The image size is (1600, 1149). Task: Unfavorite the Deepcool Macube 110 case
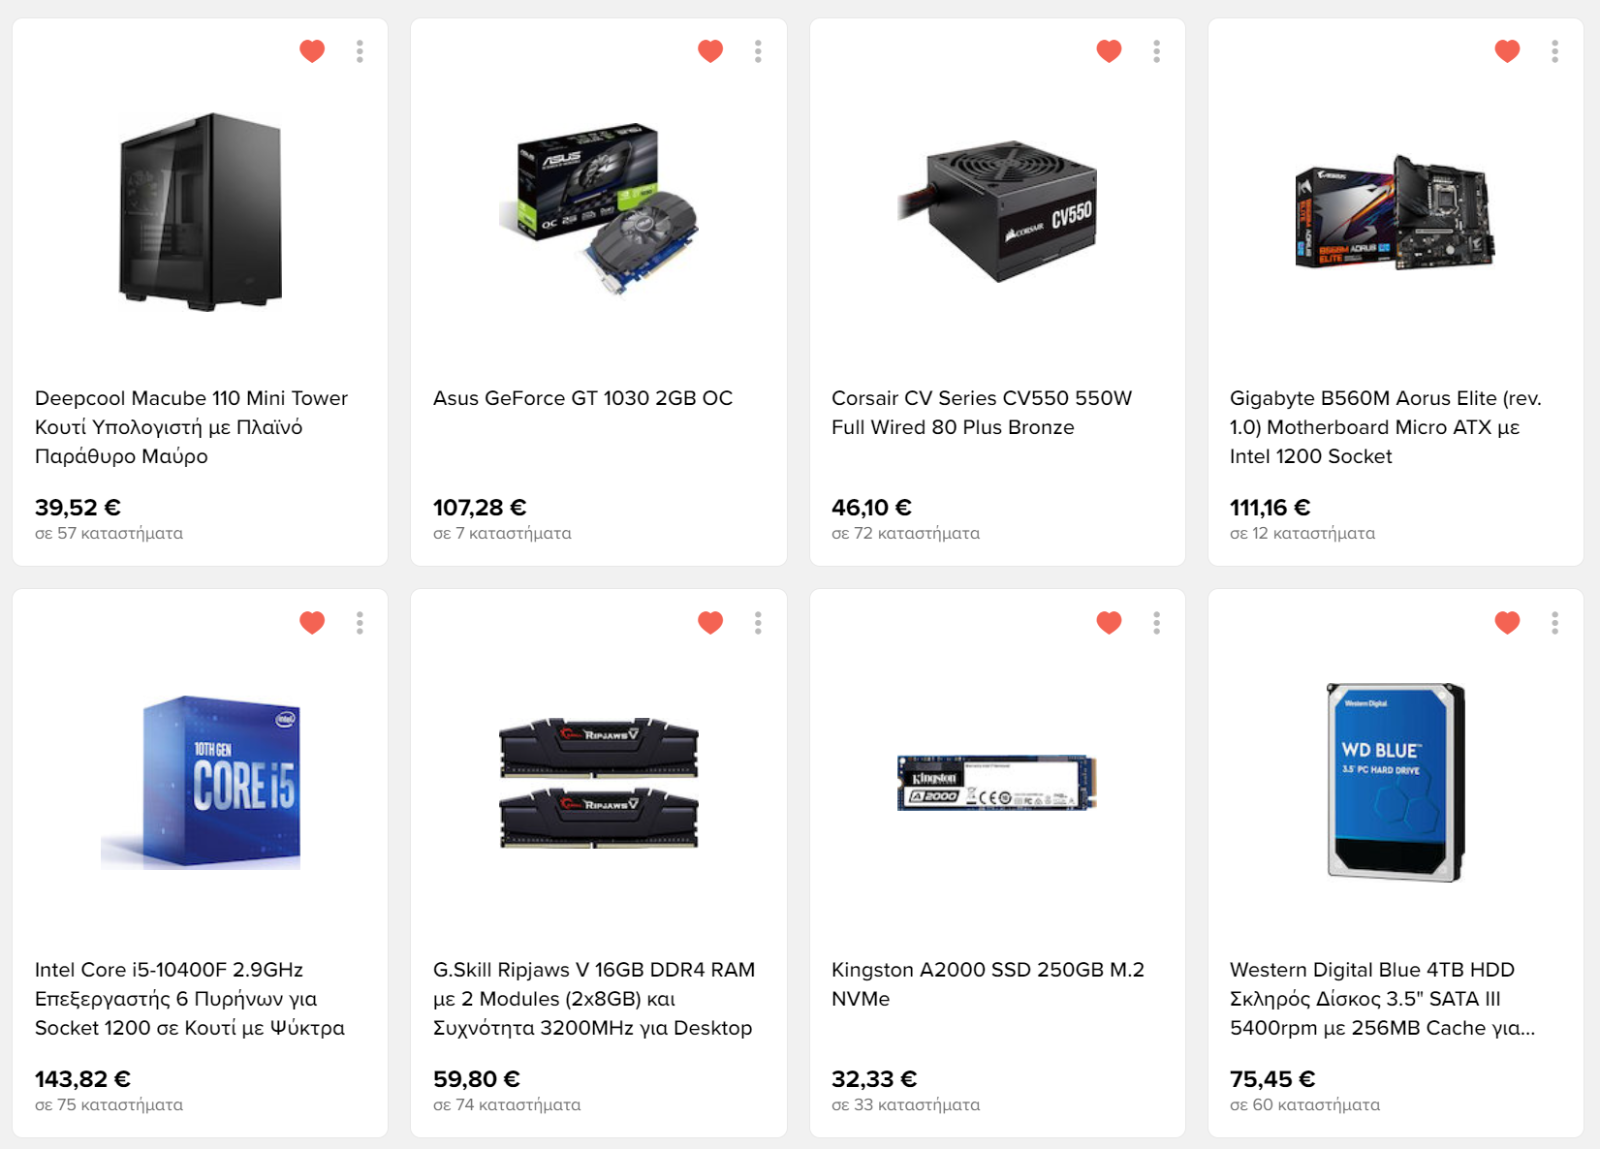click(x=312, y=51)
